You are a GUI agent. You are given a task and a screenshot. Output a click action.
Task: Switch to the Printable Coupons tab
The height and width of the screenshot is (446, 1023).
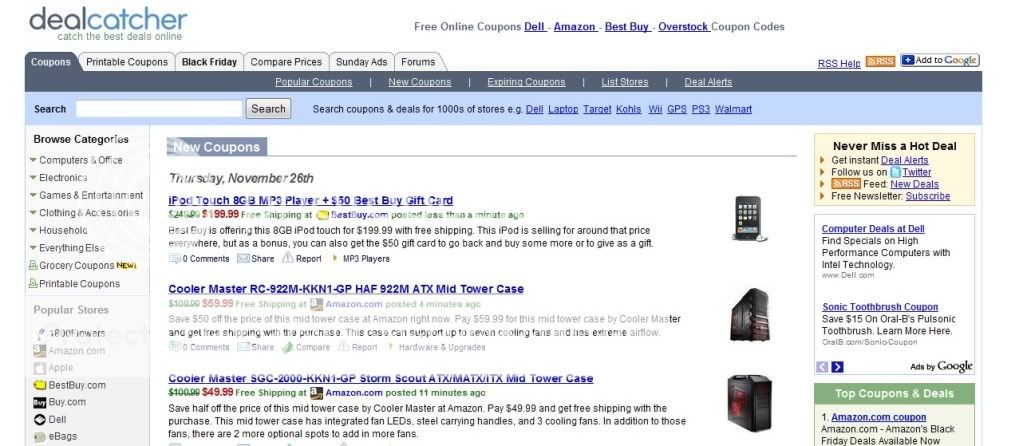click(x=127, y=62)
